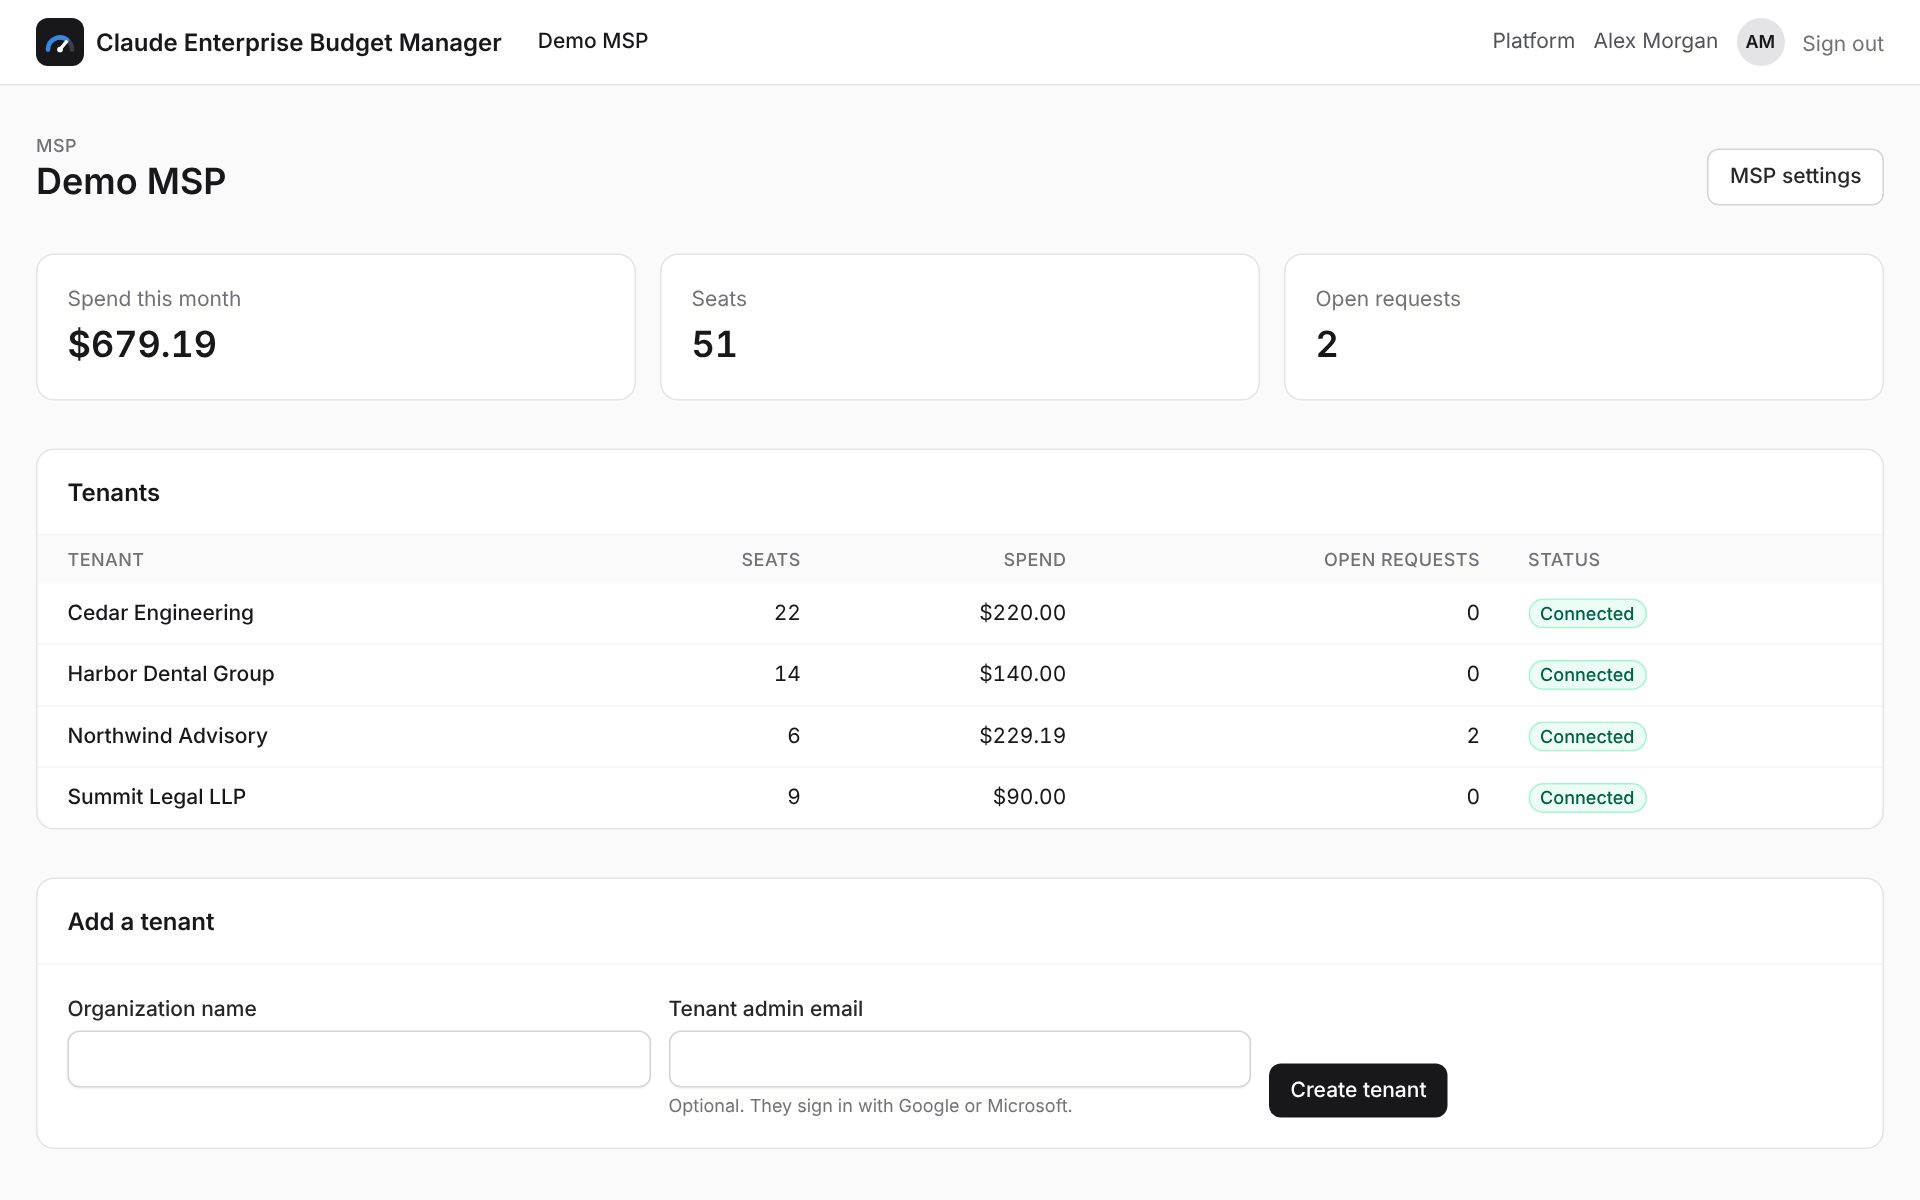Click Northwind Advisory's Connected status badge
1920x1200 pixels.
click(1587, 737)
